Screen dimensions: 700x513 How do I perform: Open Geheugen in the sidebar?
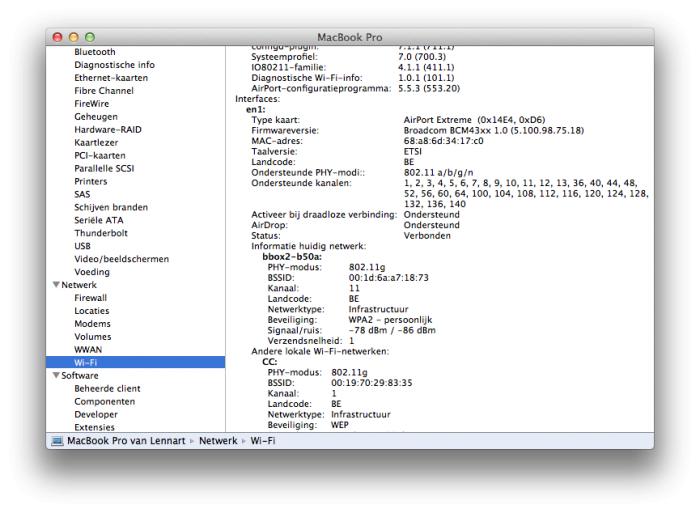pyautogui.click(x=96, y=117)
